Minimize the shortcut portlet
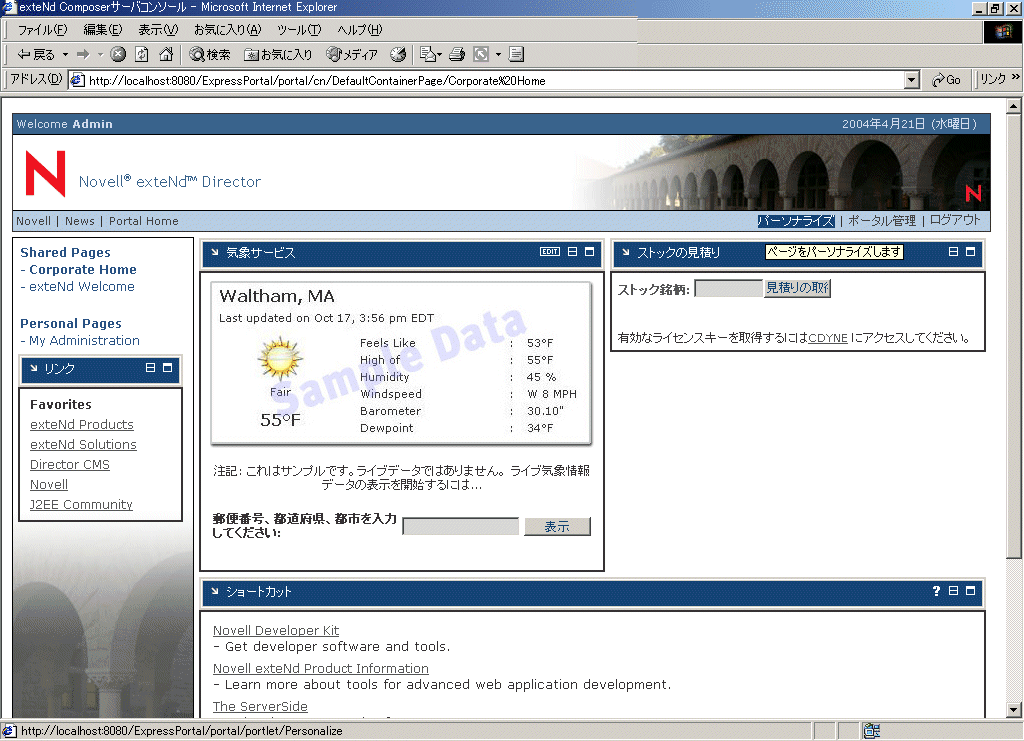 [x=953, y=591]
